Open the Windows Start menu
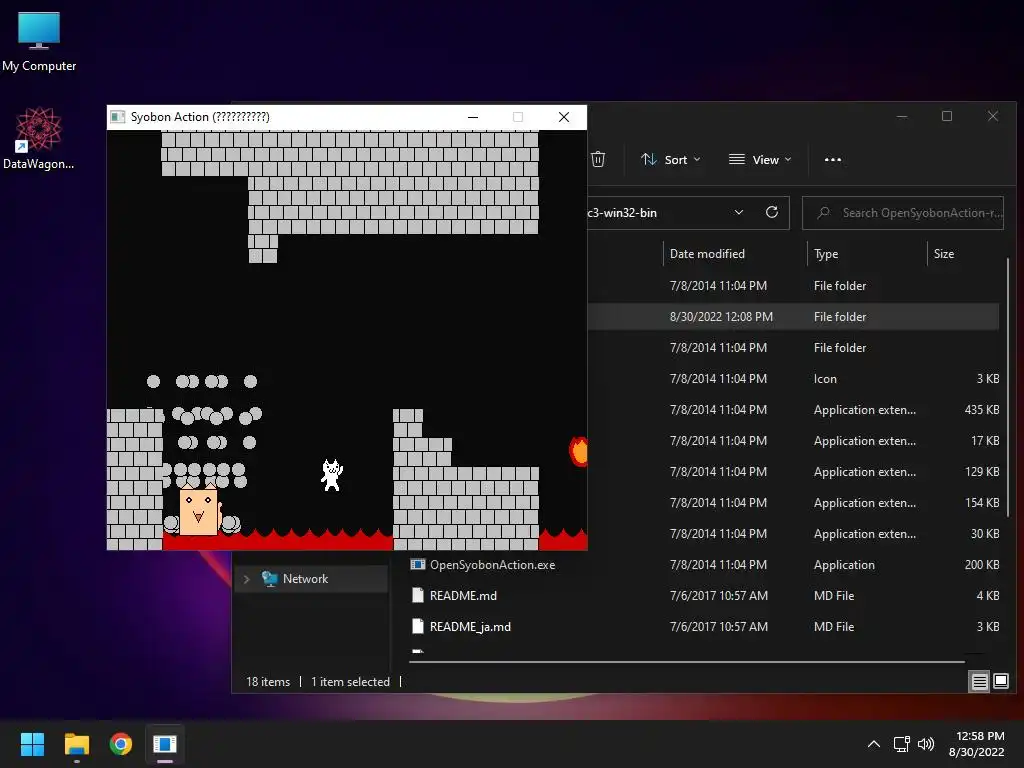1024x768 pixels. (32, 744)
